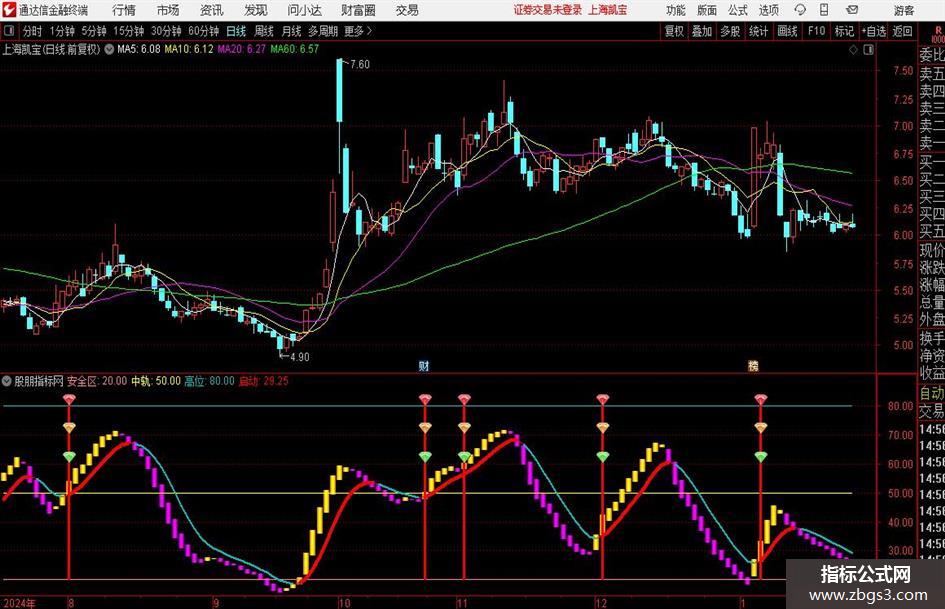Click the 中轨: 50.00 indicator value

[155, 381]
